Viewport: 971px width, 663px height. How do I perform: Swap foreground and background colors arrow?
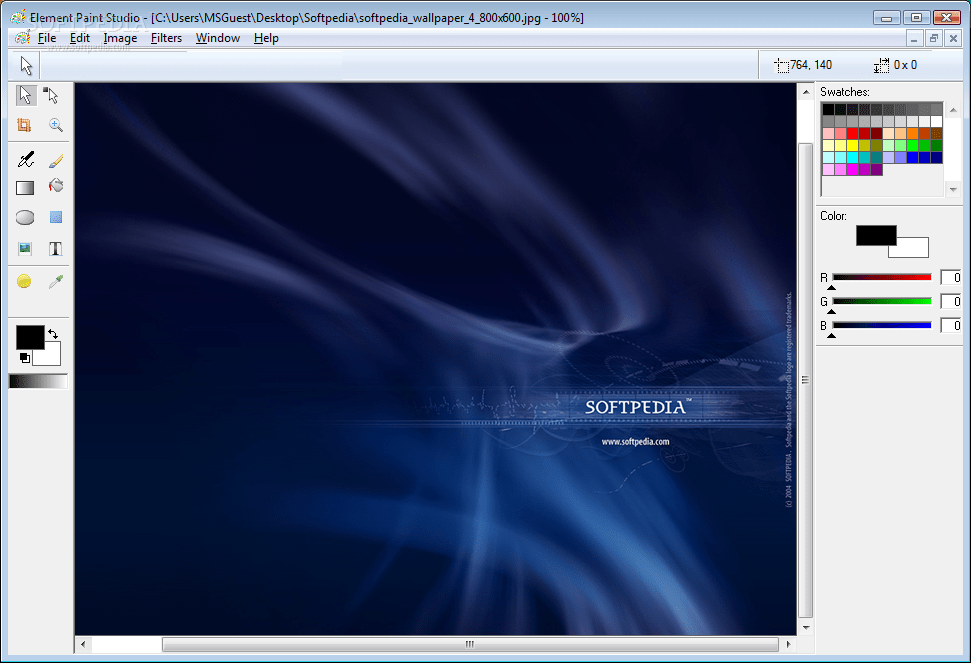pos(53,334)
